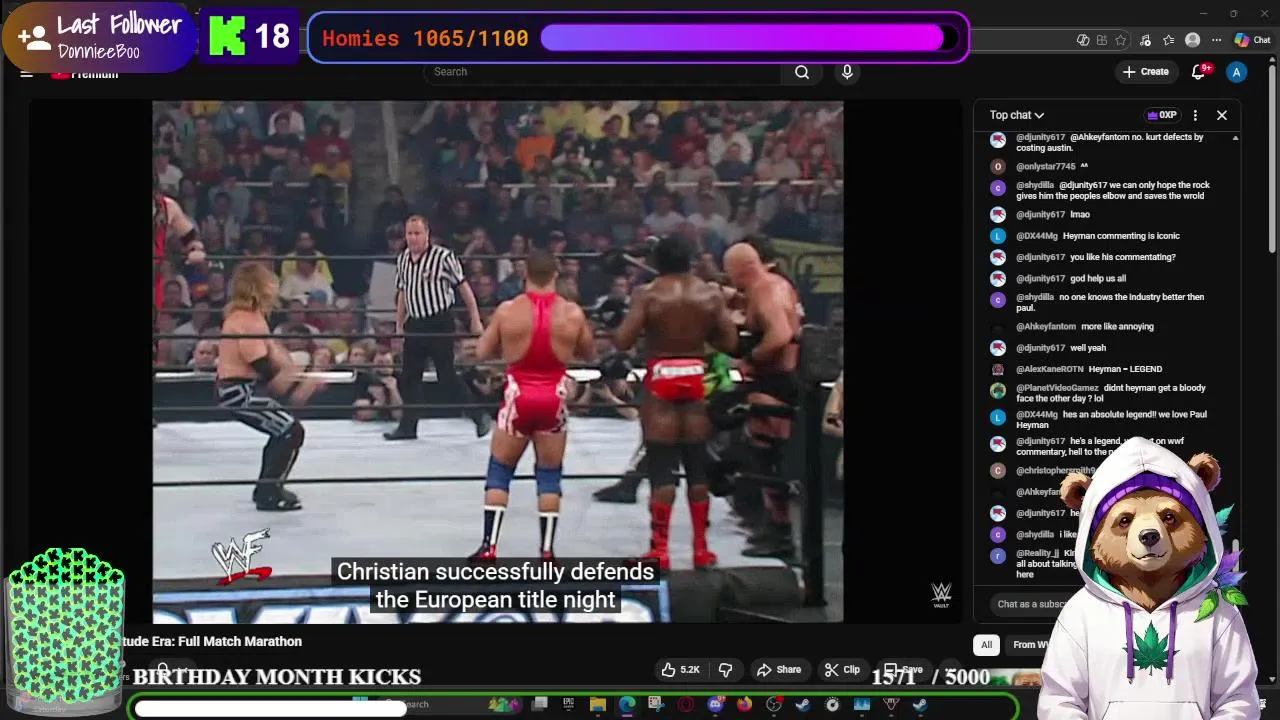Image resolution: width=1280 pixels, height=720 pixels.
Task: Click the Edge browser profile avatar
Action: tap(1192, 40)
